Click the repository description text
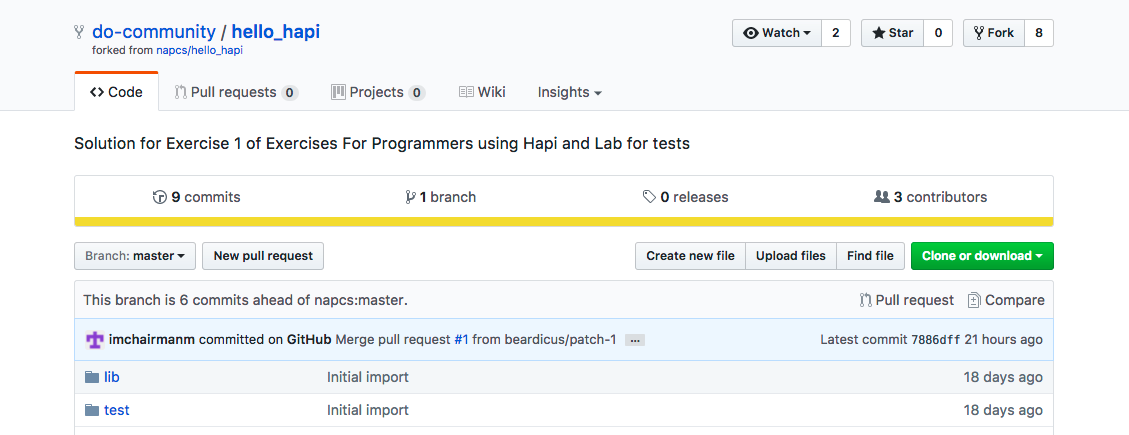Image resolution: width=1129 pixels, height=435 pixels. [x=382, y=144]
